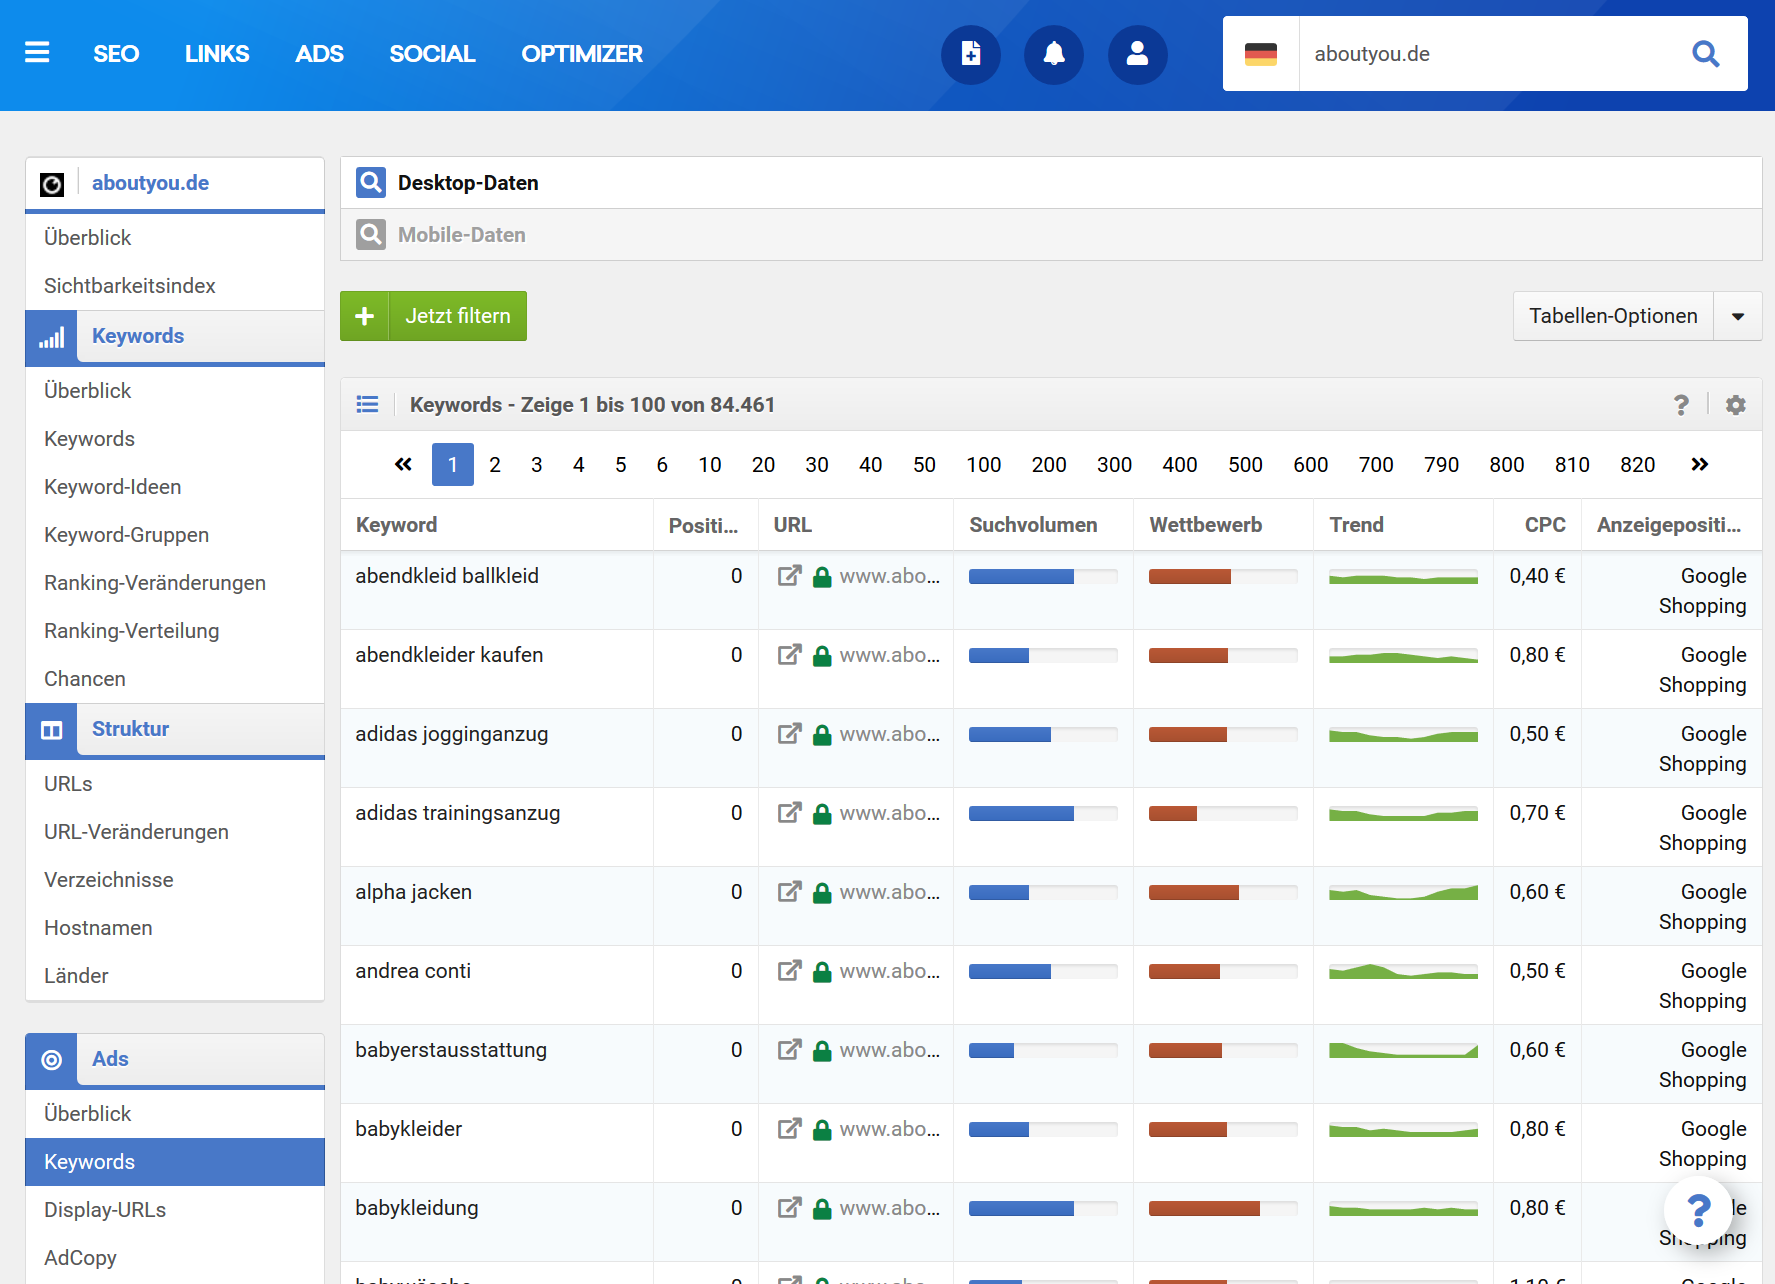Collapse the Struktur sidebar section

[130, 729]
